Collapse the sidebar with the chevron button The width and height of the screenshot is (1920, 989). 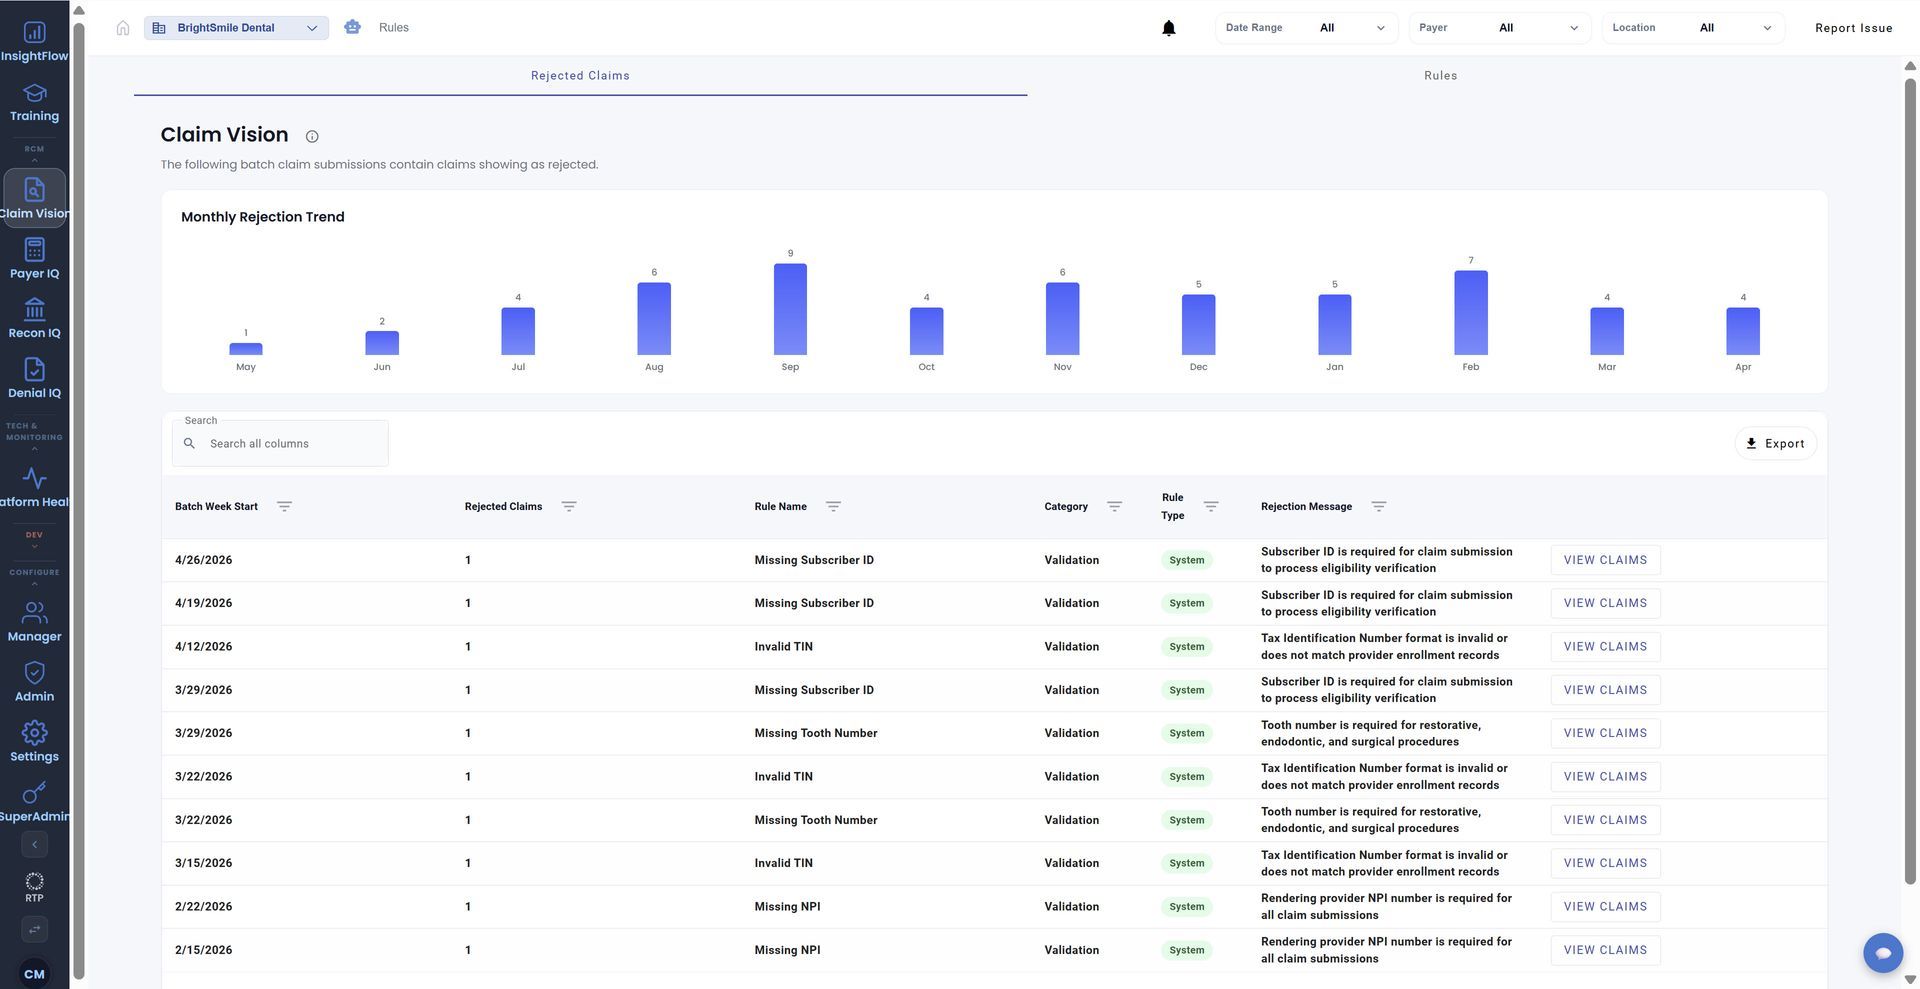34,845
